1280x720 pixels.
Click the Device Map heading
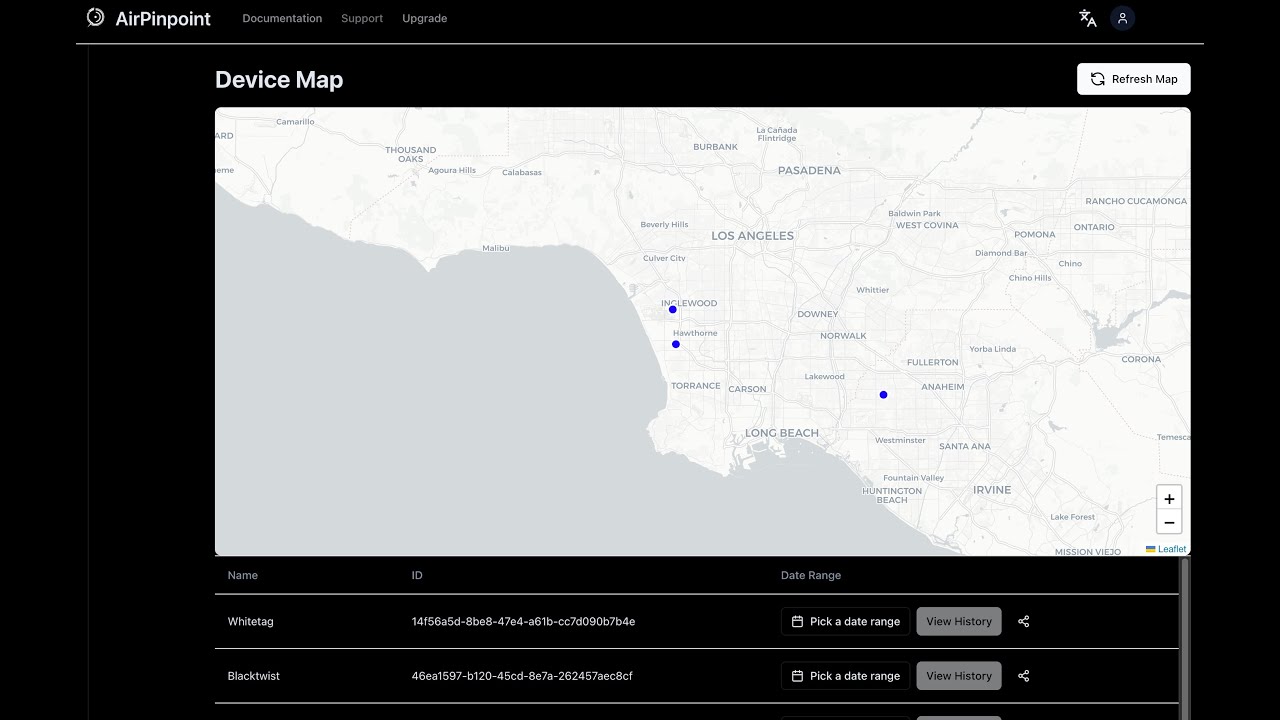point(279,80)
